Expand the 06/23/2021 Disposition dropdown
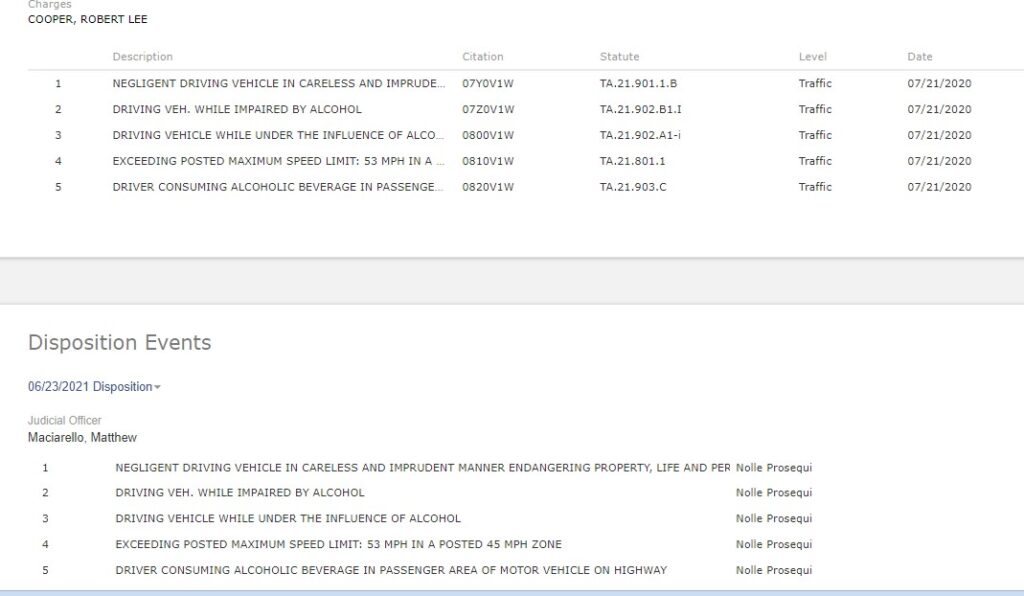Viewport: 1024px width, 596px height. click(x=94, y=386)
